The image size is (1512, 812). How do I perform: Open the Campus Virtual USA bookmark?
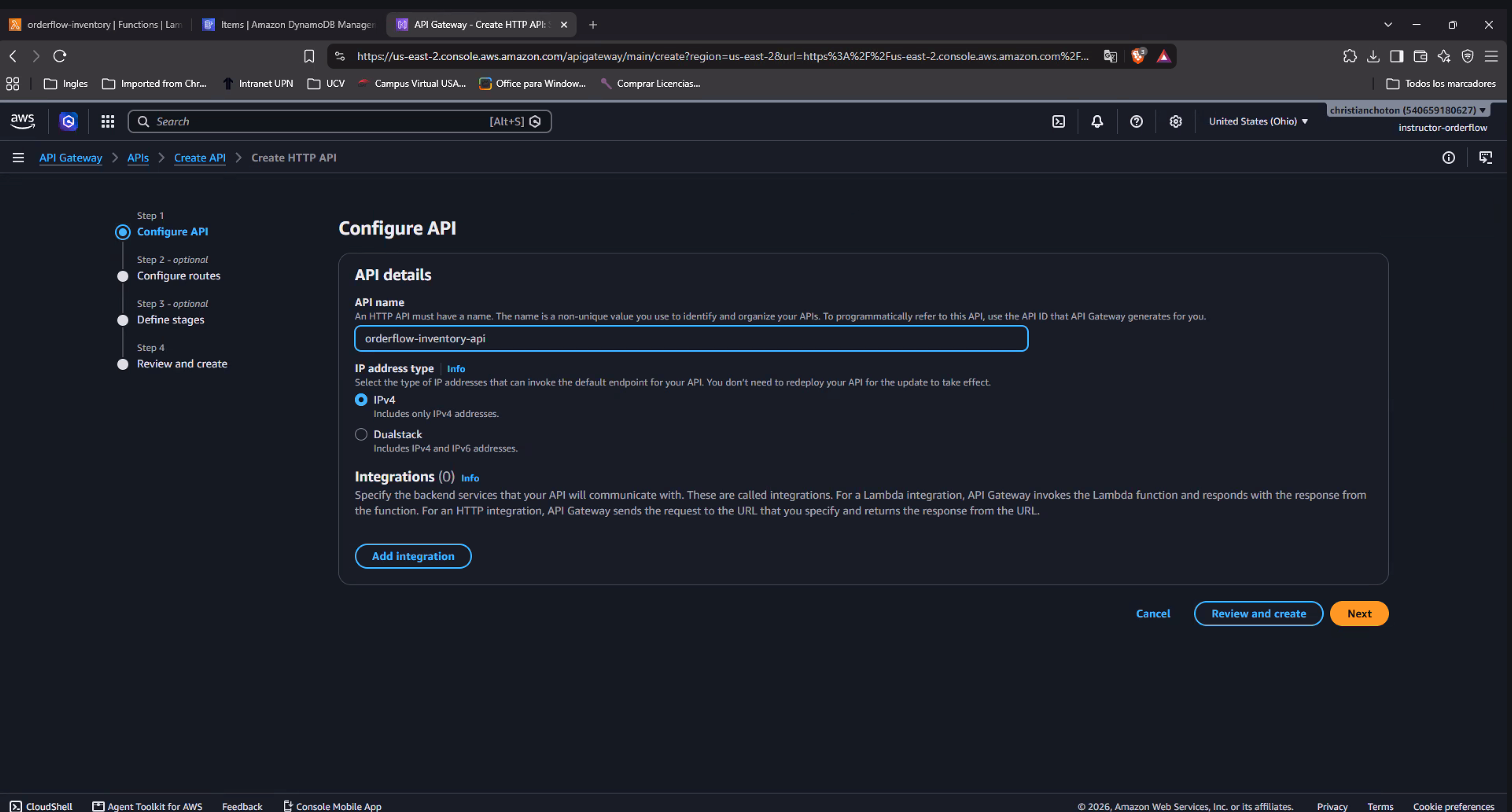(x=412, y=83)
